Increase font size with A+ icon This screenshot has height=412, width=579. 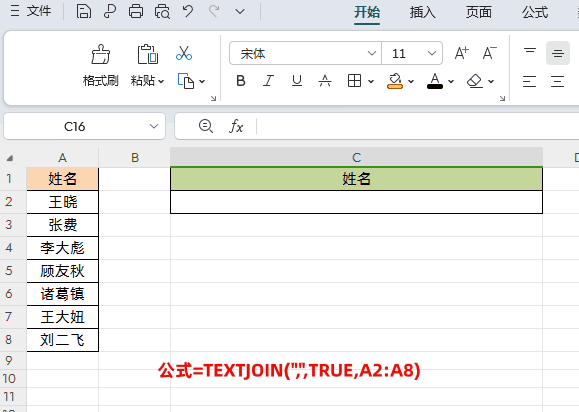click(x=462, y=53)
